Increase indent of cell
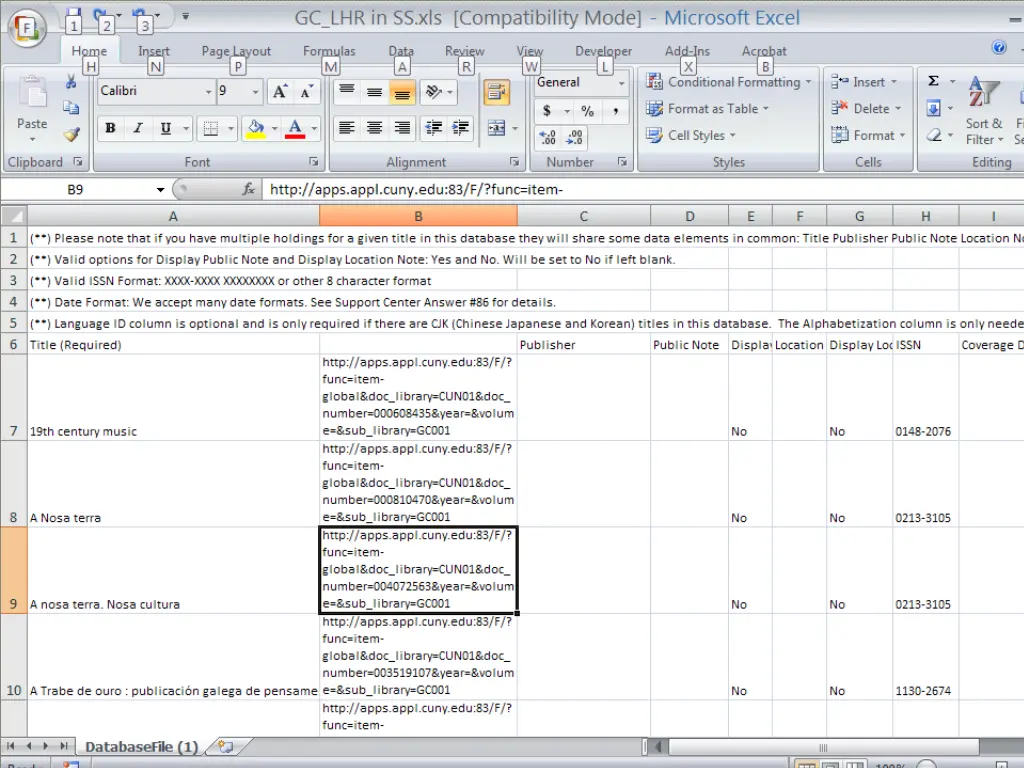1024x768 pixels. 460,128
